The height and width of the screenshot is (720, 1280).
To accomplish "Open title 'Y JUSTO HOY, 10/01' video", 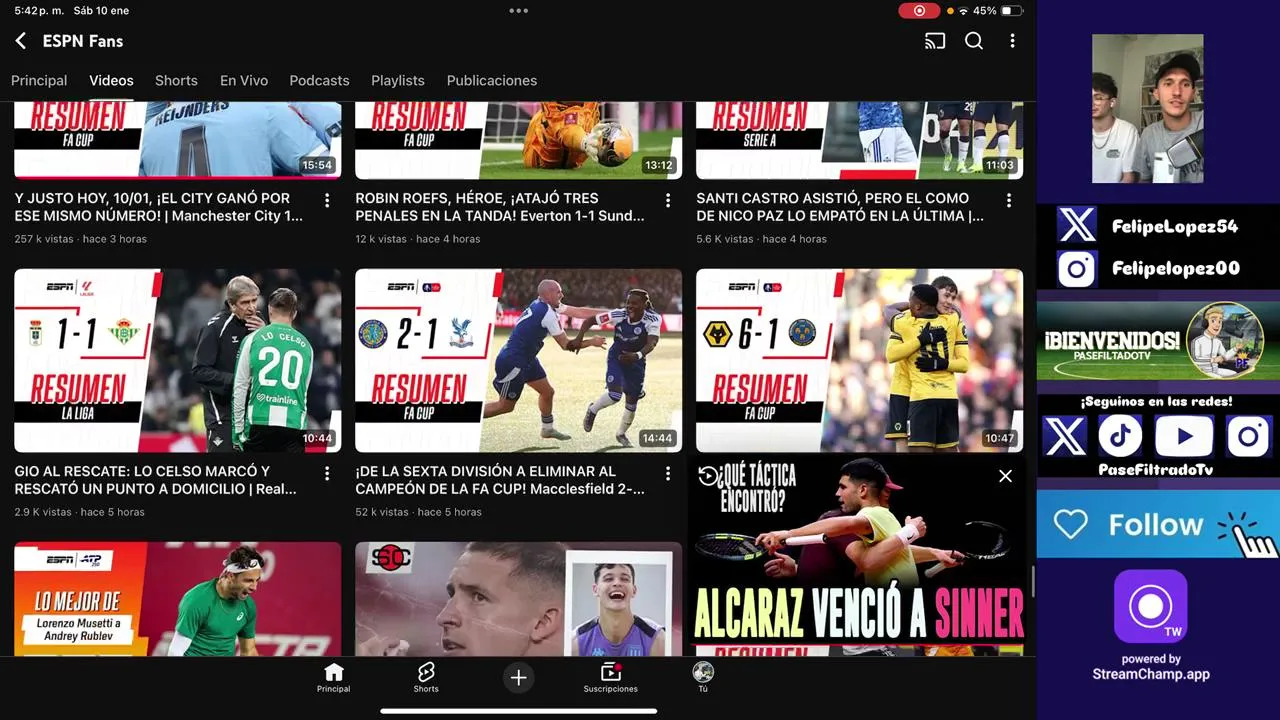I will coord(159,207).
